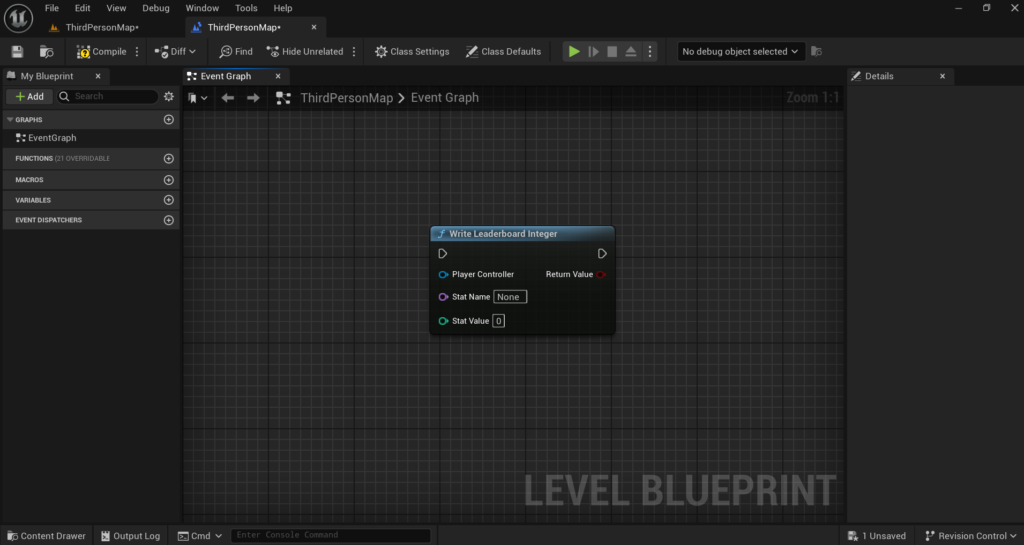Click the Add button in My Blueprint
1024x545 pixels.
point(29,97)
